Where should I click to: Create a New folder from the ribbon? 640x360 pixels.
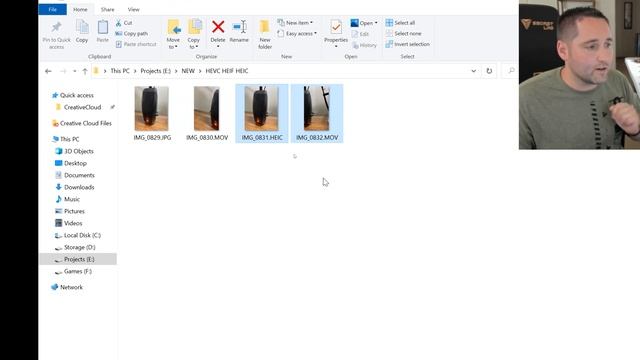pyautogui.click(x=265, y=34)
